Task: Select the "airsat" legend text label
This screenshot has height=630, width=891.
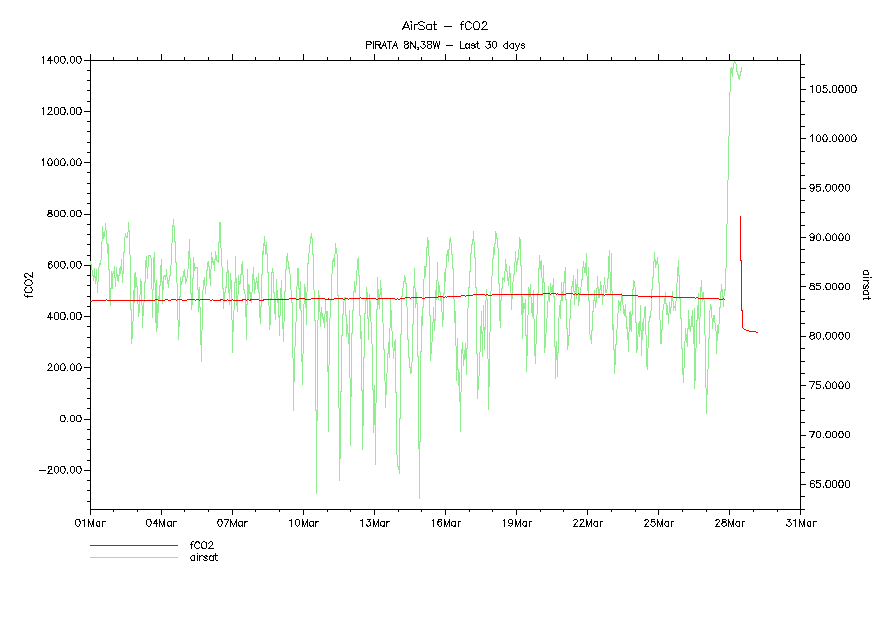Action: (x=203, y=557)
